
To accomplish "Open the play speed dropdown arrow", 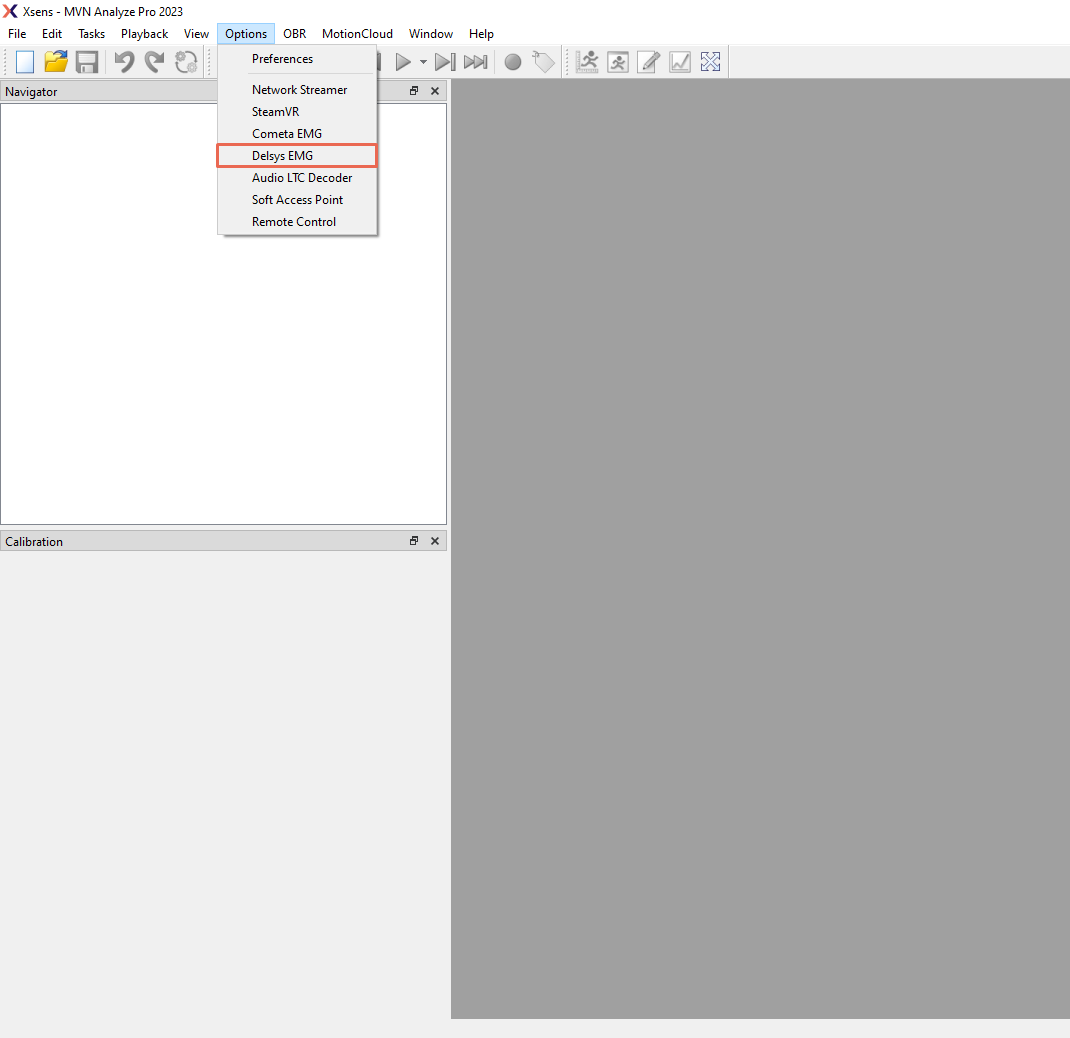I will 423,62.
